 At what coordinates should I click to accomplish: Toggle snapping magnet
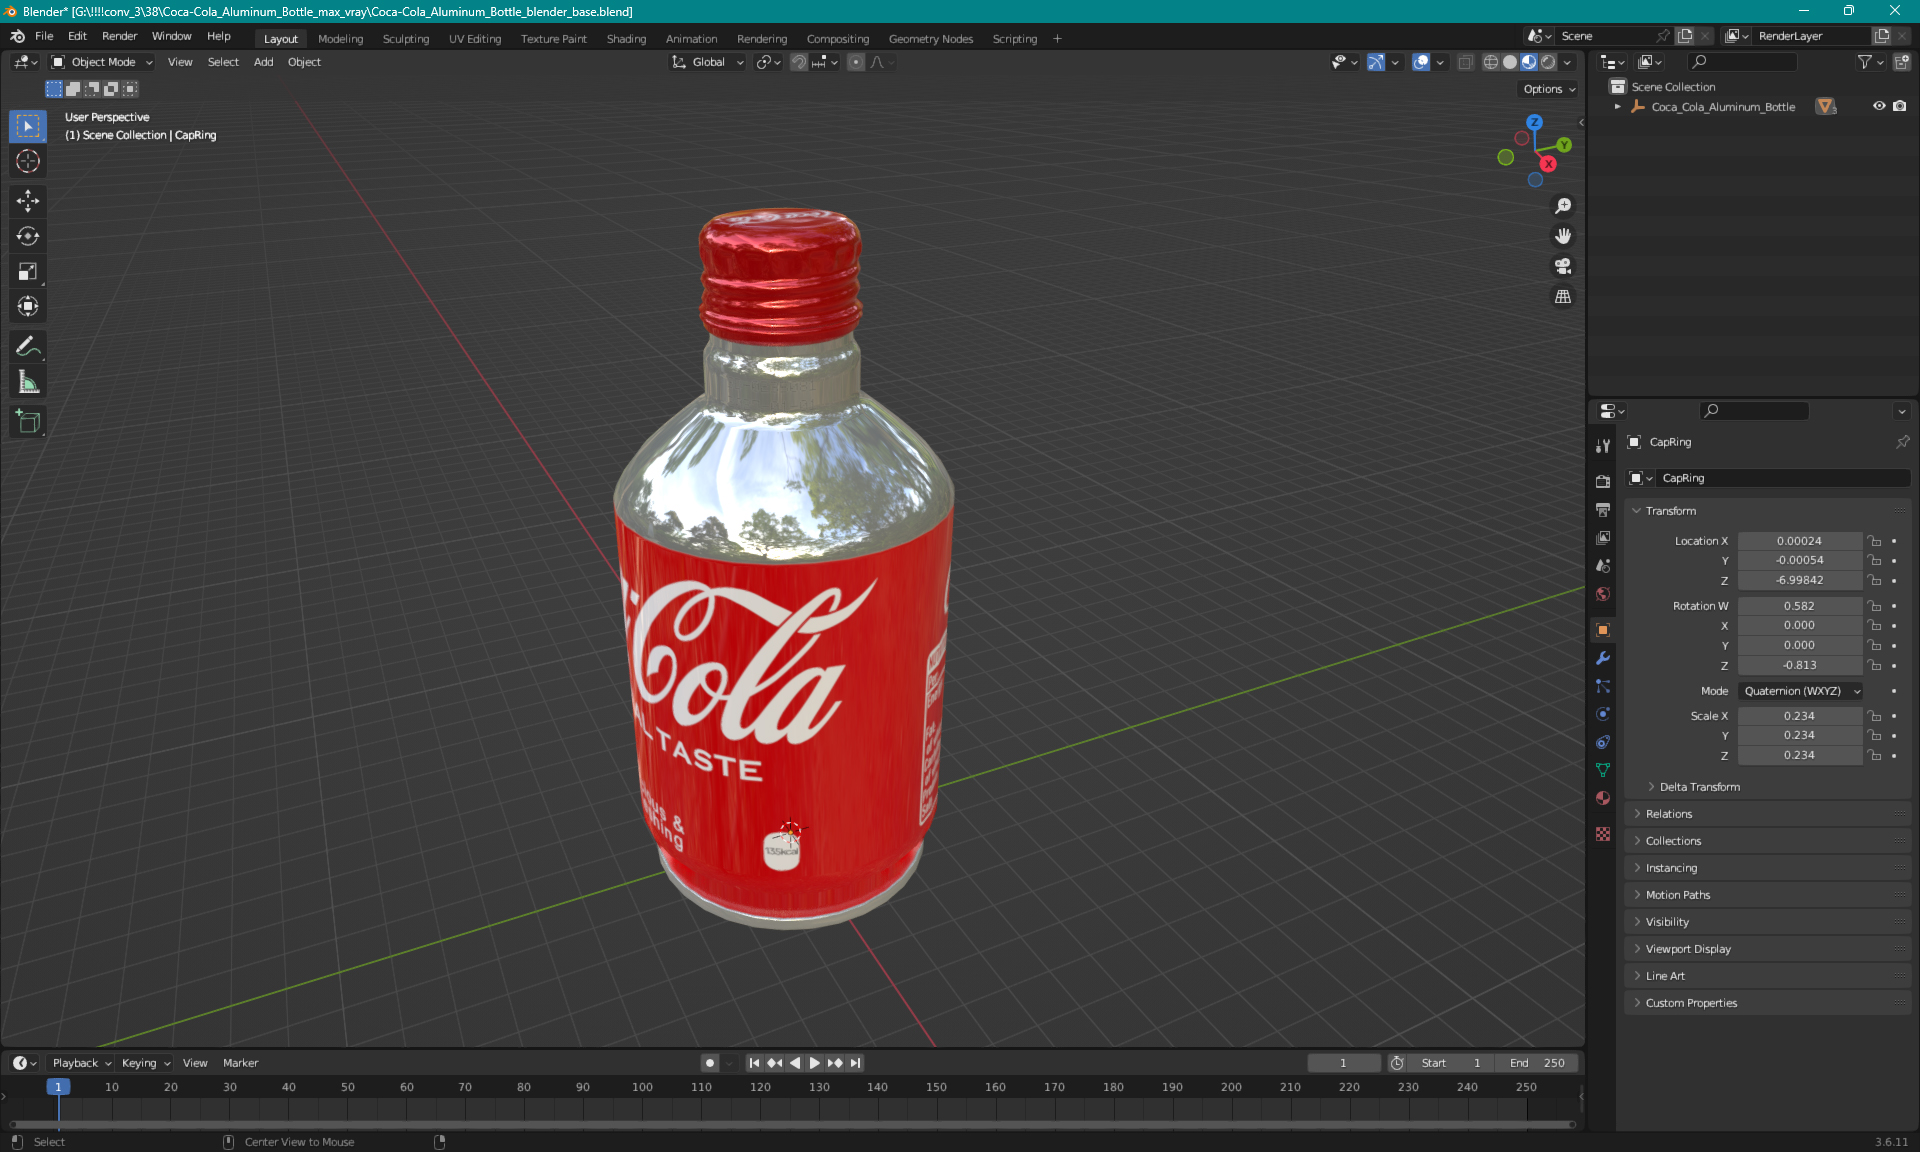799,62
